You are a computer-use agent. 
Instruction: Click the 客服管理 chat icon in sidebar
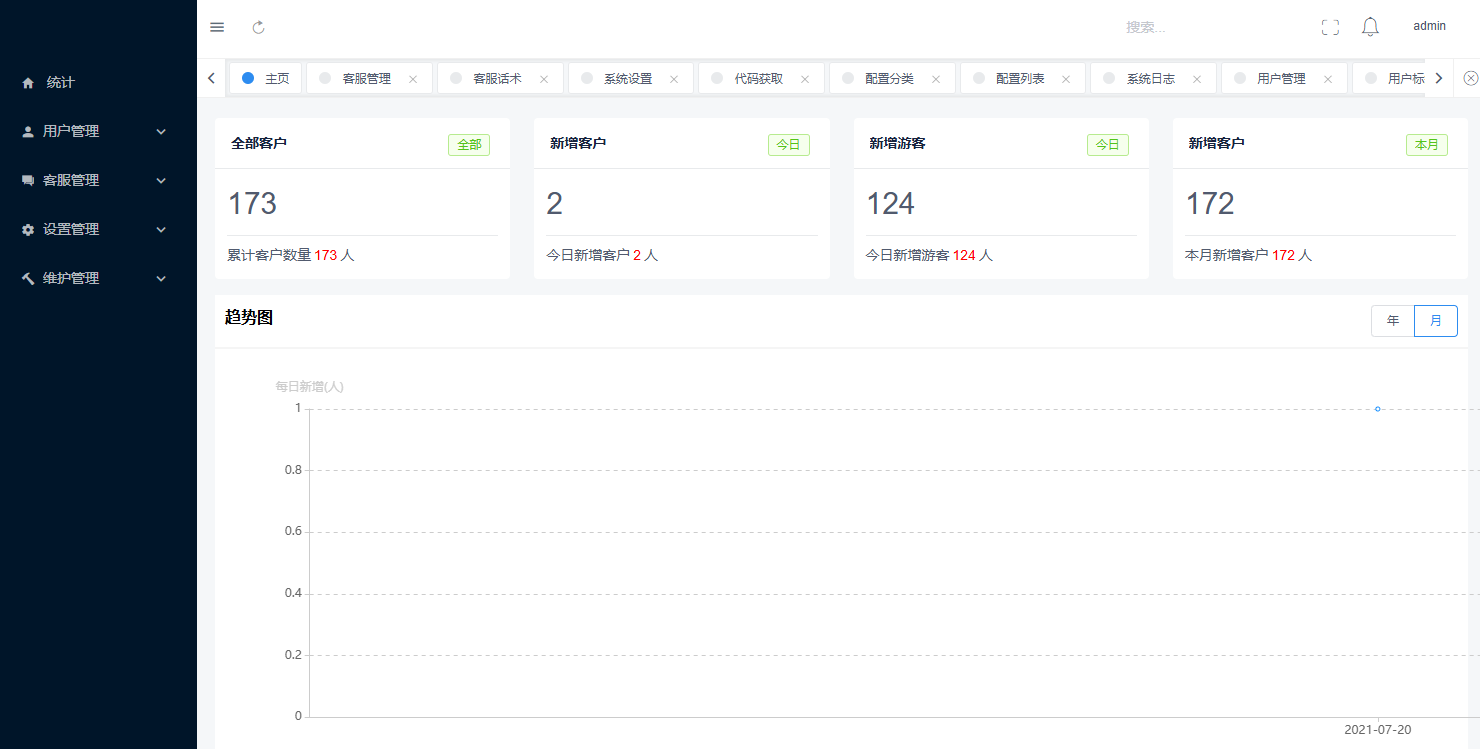28,180
